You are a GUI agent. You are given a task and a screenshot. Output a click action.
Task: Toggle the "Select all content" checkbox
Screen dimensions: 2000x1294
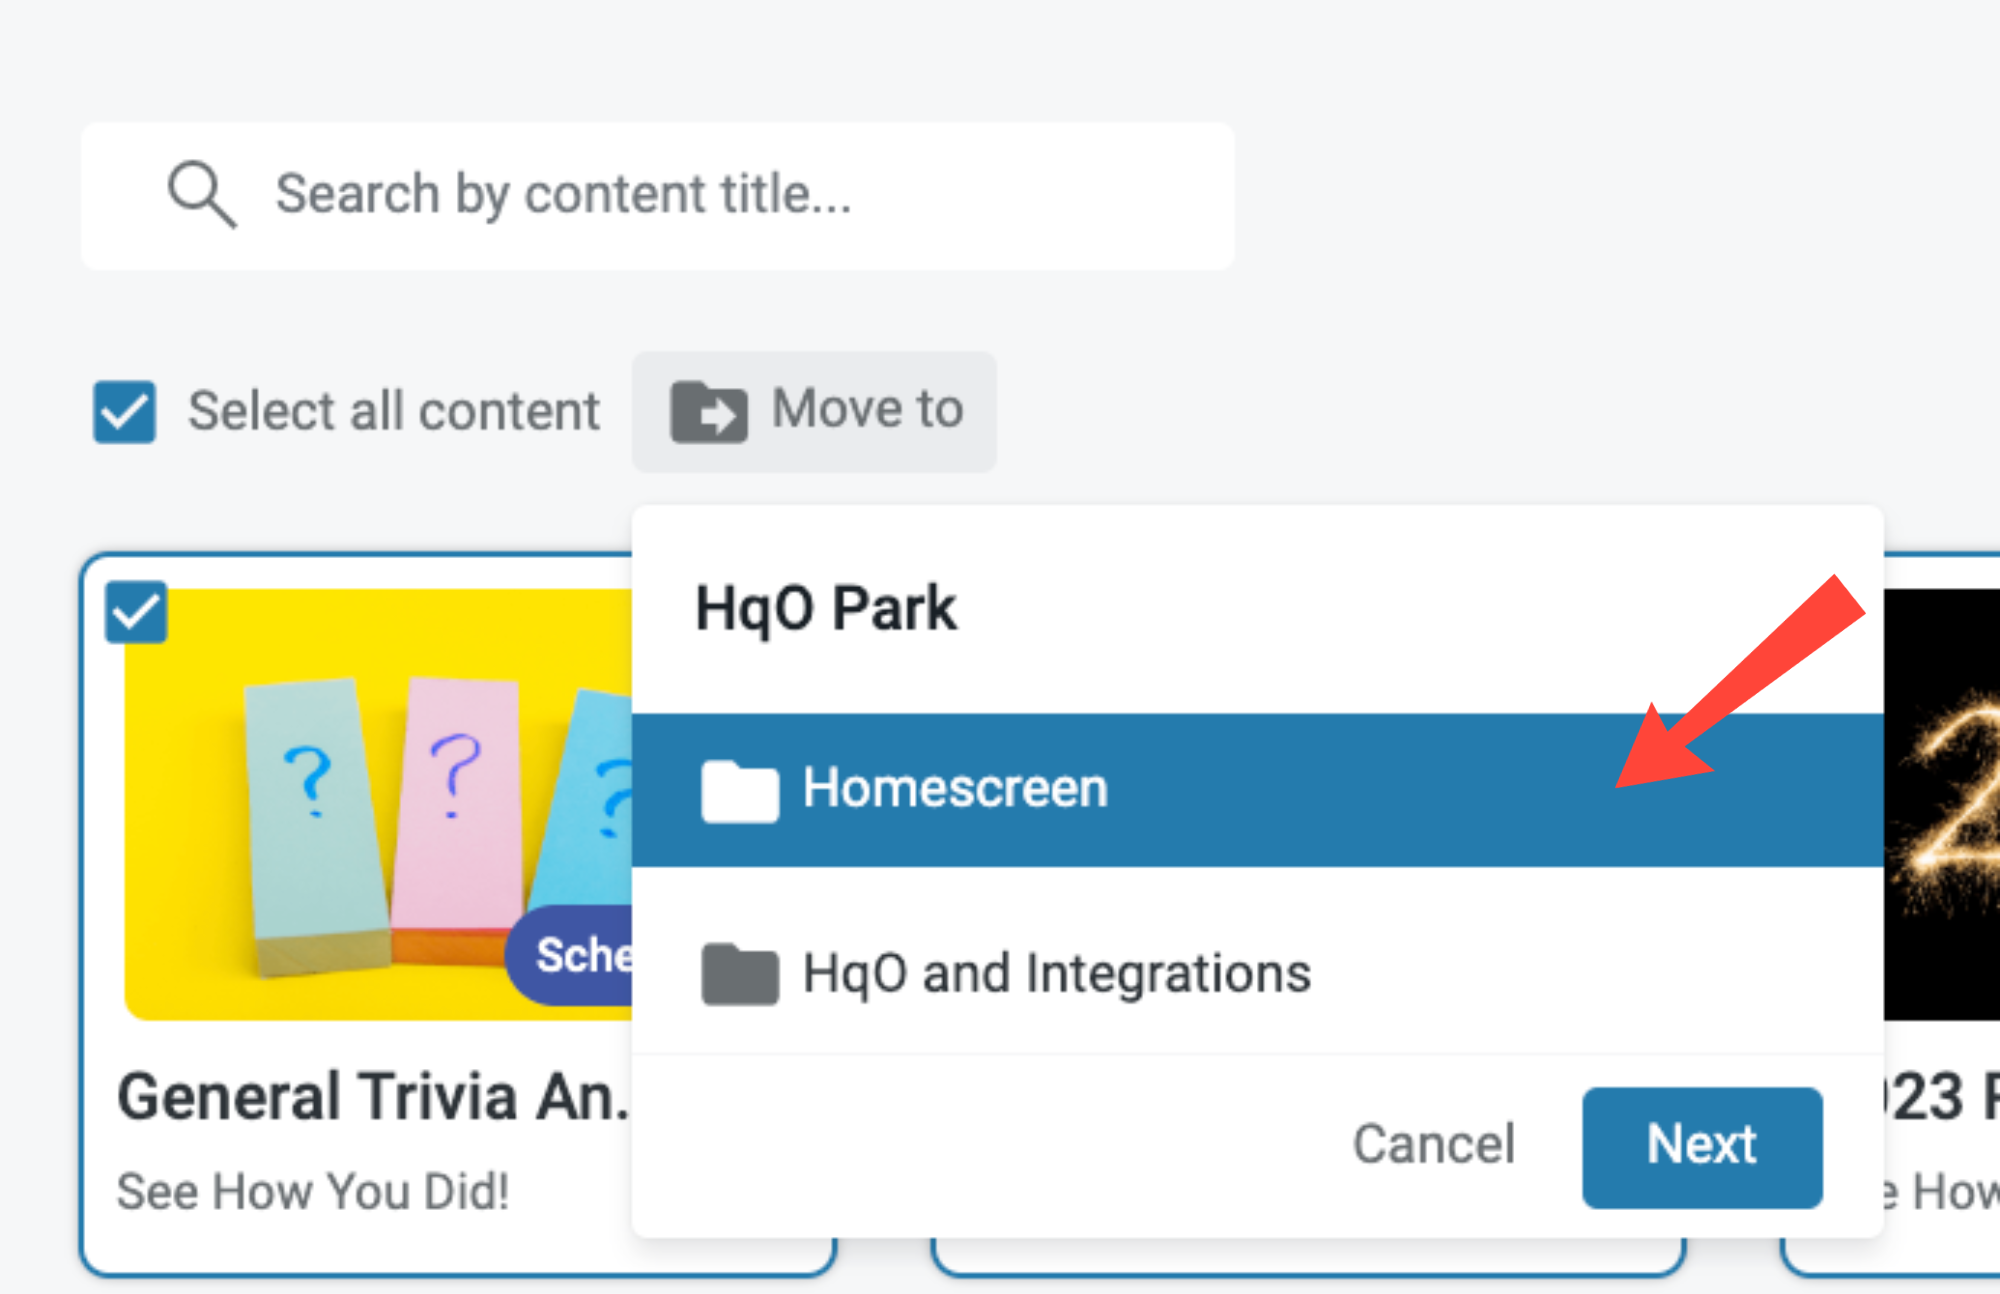click(x=124, y=411)
